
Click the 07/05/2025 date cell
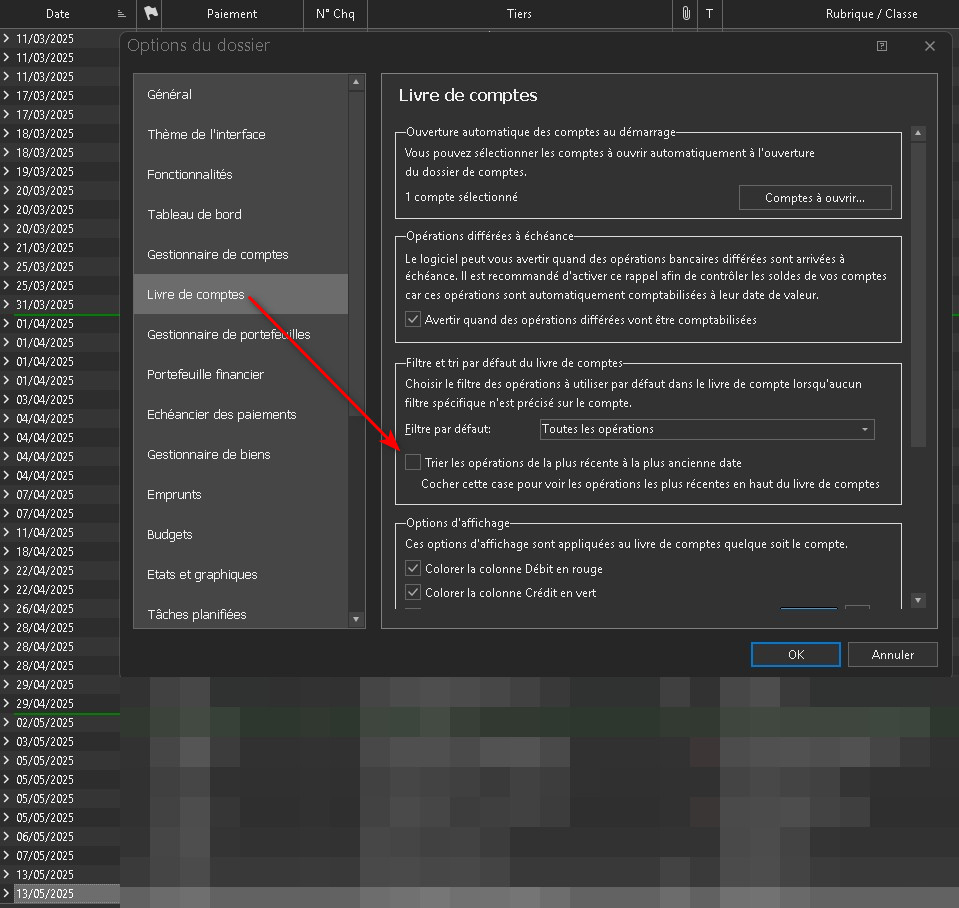[45, 855]
